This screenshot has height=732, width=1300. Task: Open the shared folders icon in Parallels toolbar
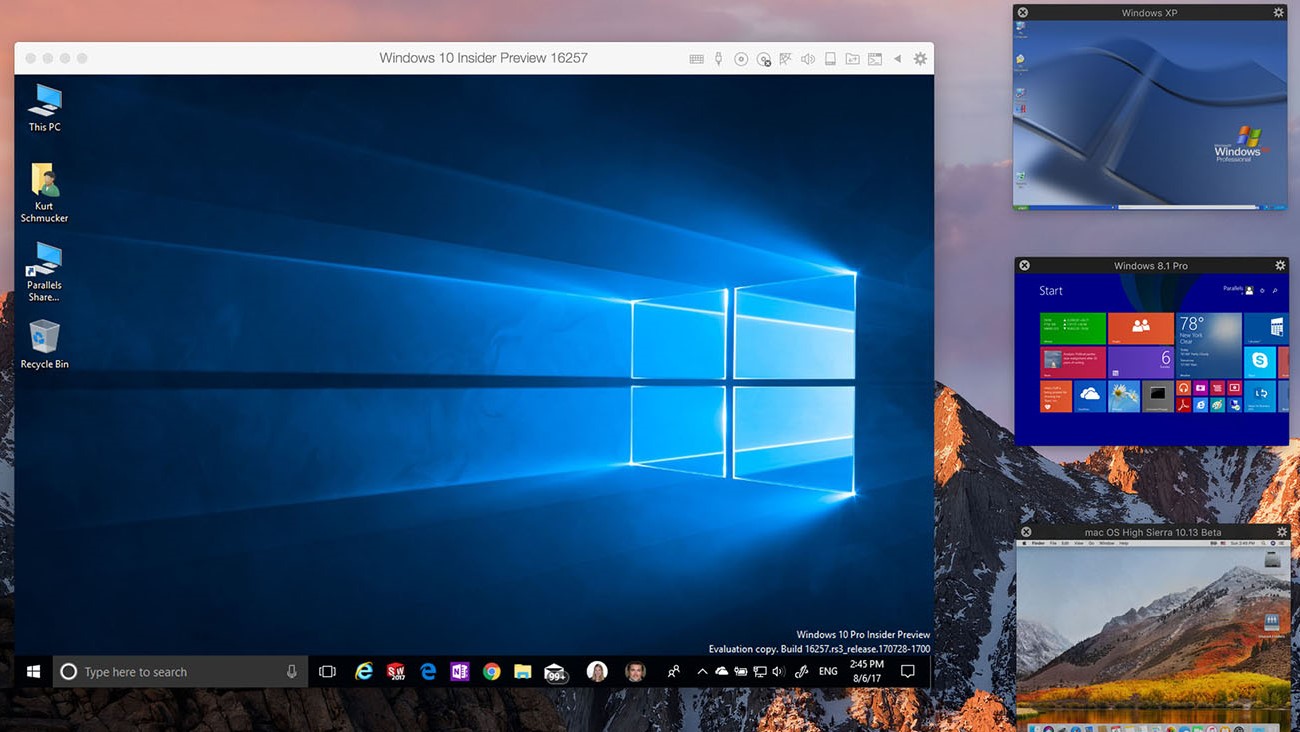852,59
